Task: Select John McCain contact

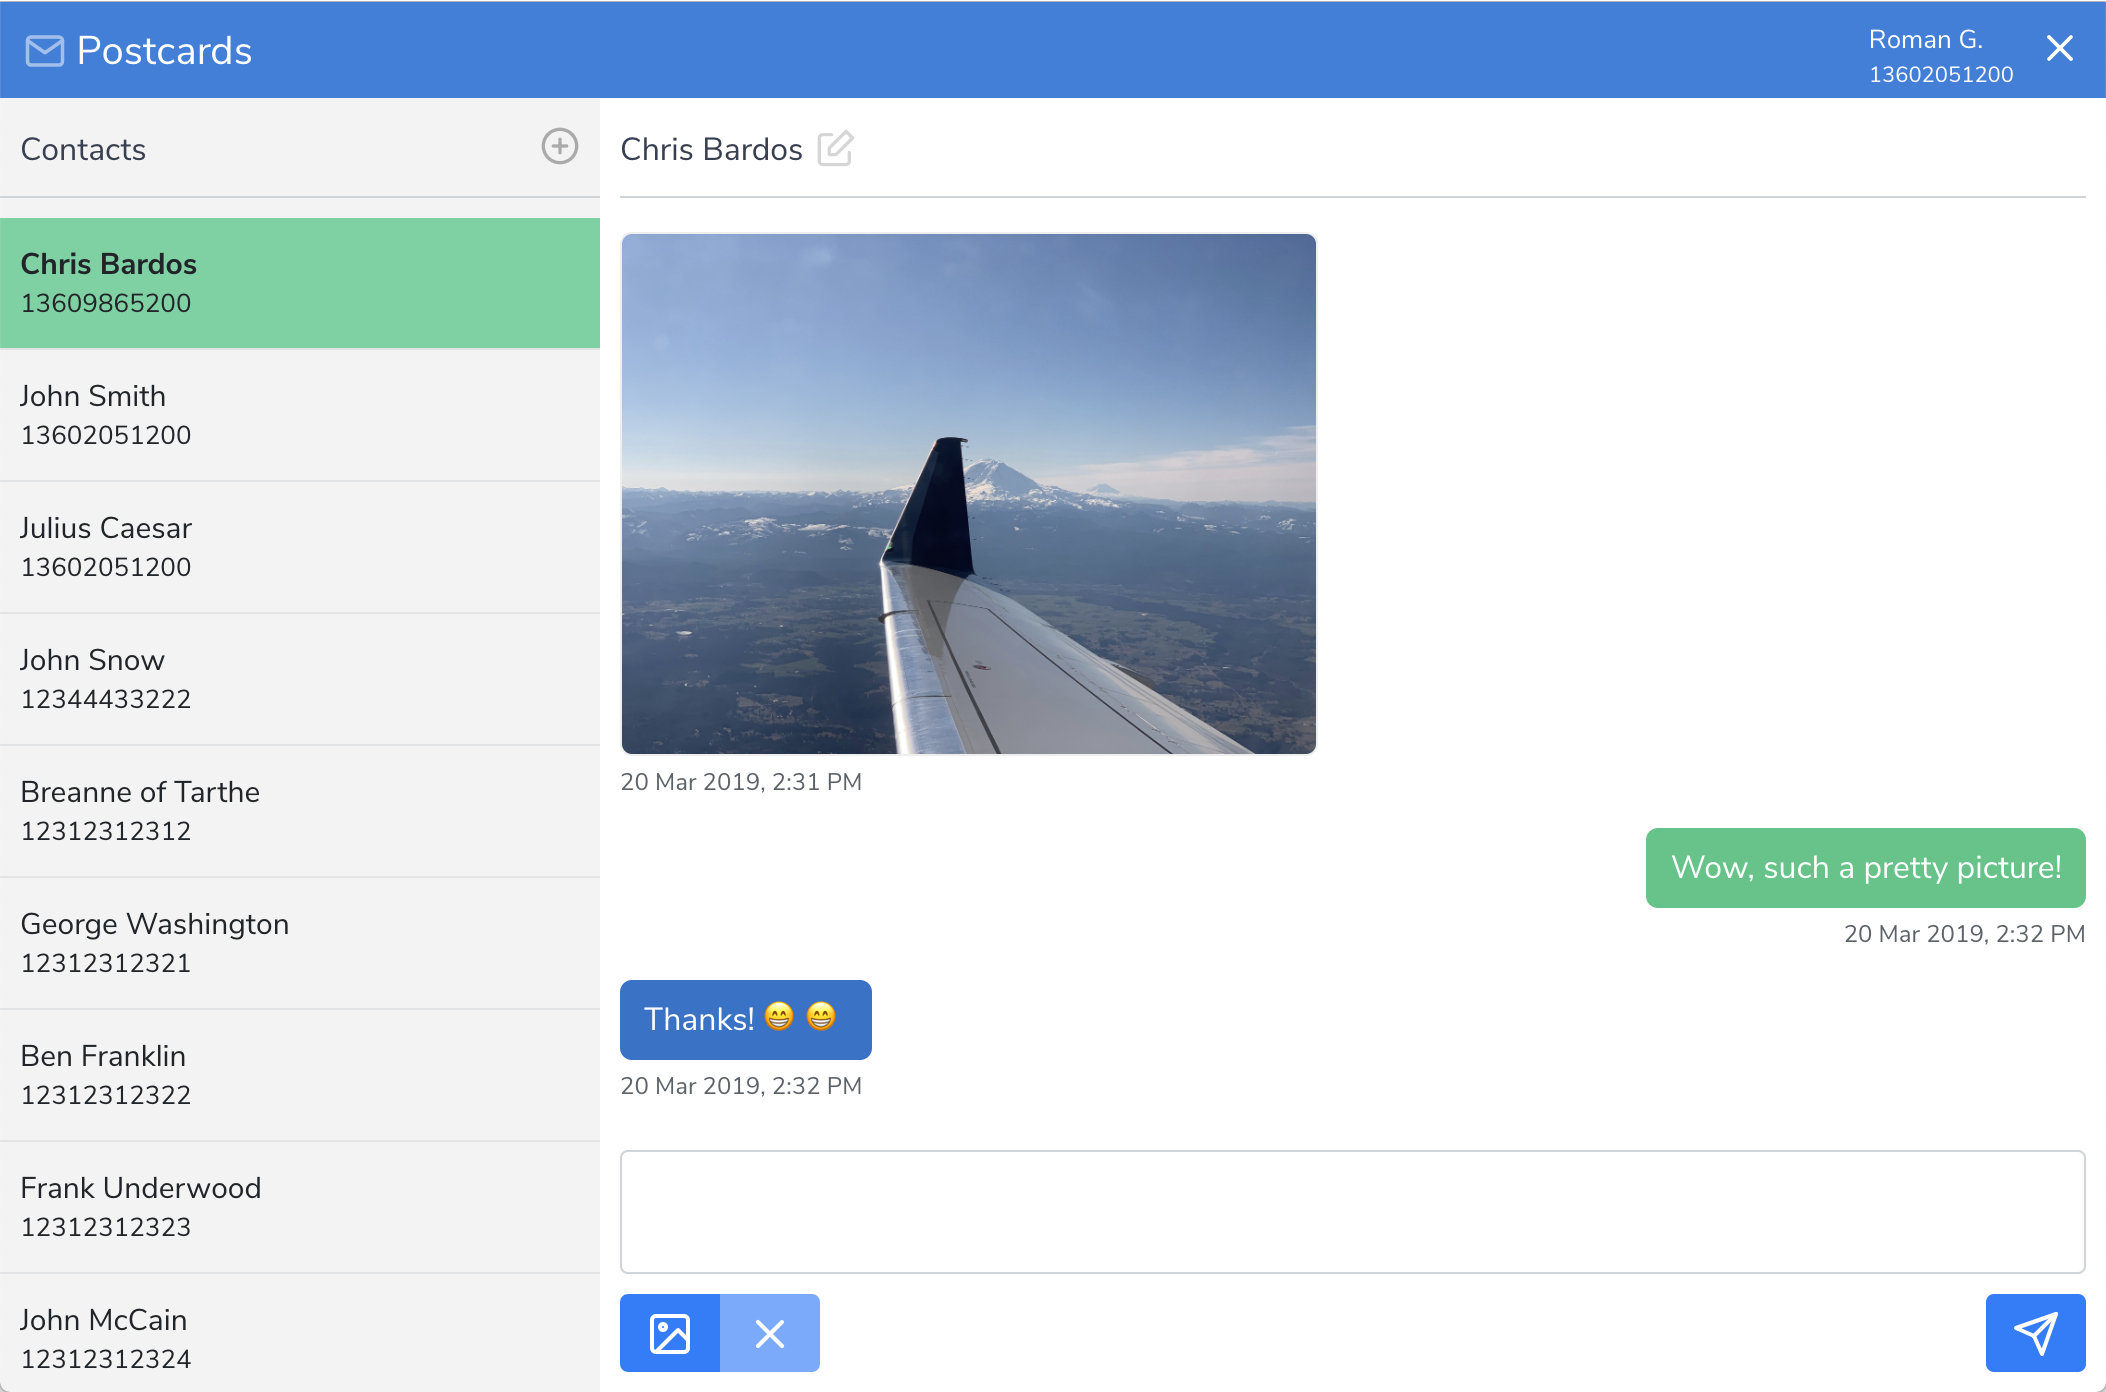Action: pyautogui.click(x=300, y=1337)
